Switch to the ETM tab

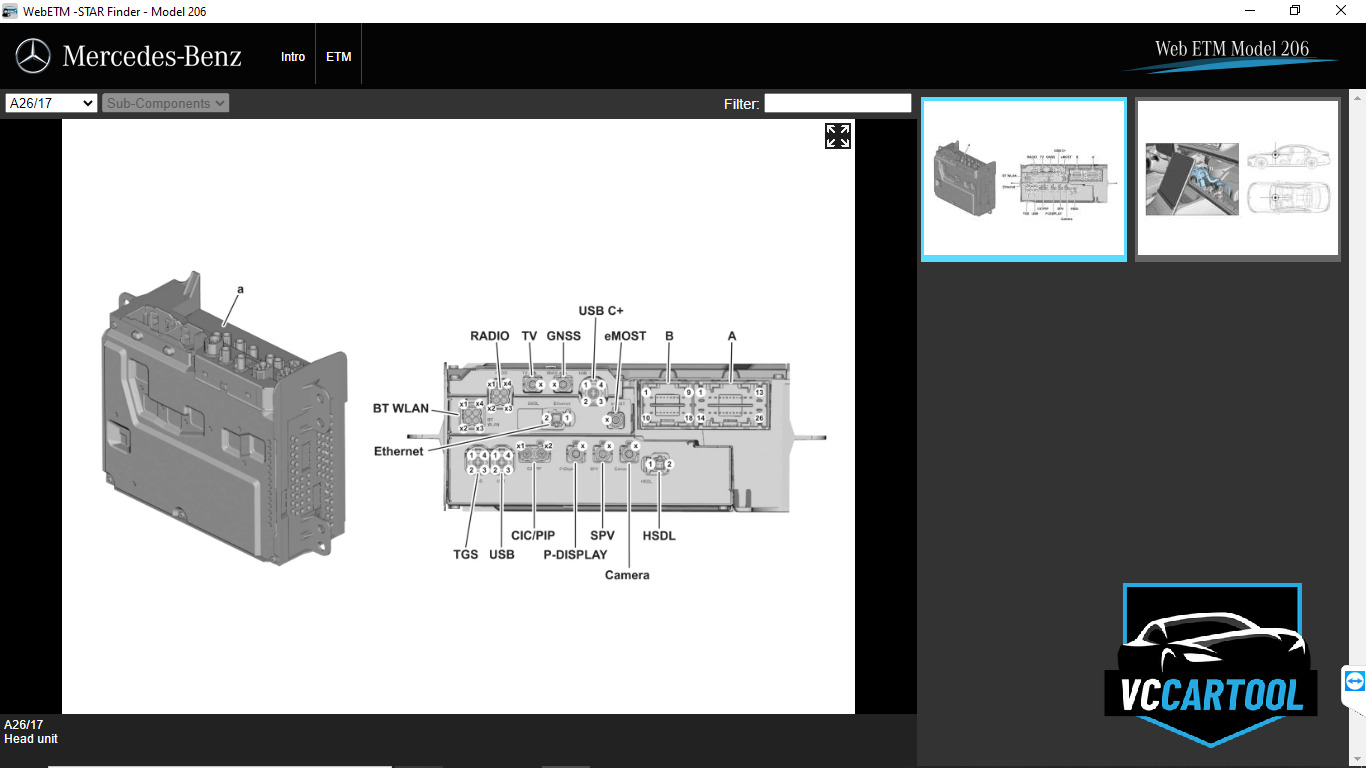339,57
